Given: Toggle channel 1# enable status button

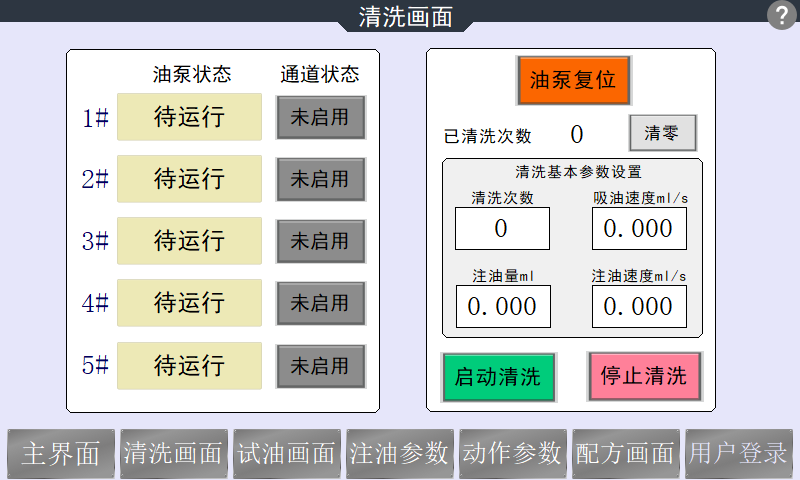Looking at the screenshot, I should point(320,117).
